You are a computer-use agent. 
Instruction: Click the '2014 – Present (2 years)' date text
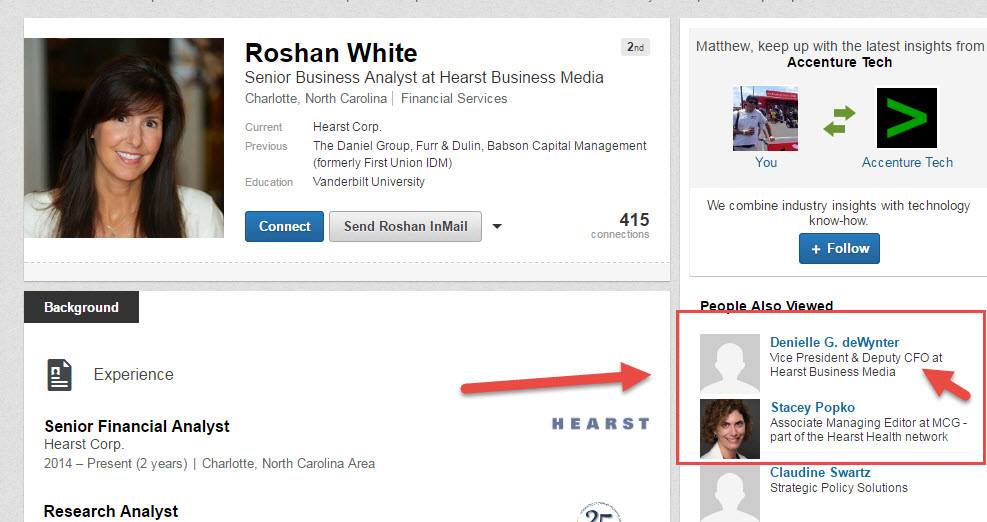[x=116, y=464]
